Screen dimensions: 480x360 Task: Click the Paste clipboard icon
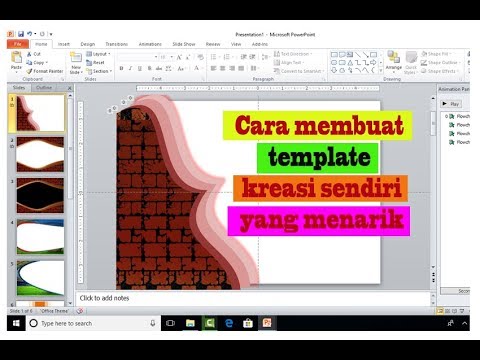(16, 57)
